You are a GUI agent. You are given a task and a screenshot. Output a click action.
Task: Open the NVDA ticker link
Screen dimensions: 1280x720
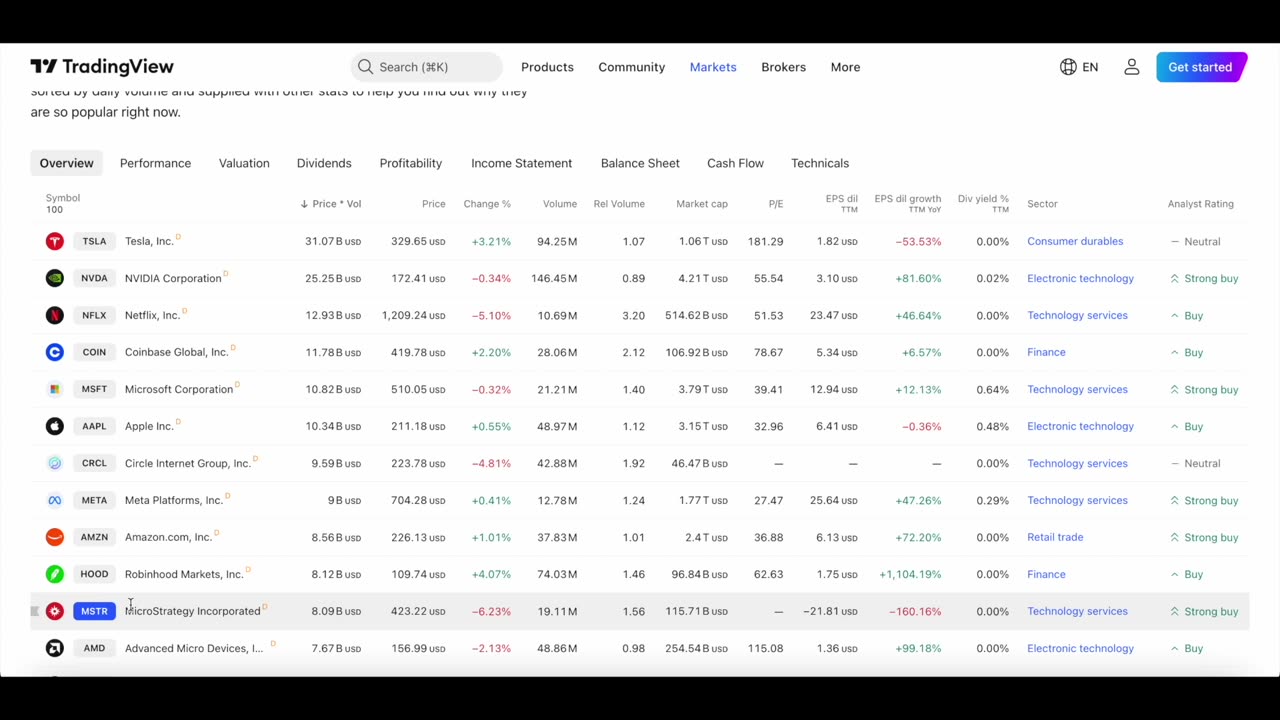click(x=94, y=278)
